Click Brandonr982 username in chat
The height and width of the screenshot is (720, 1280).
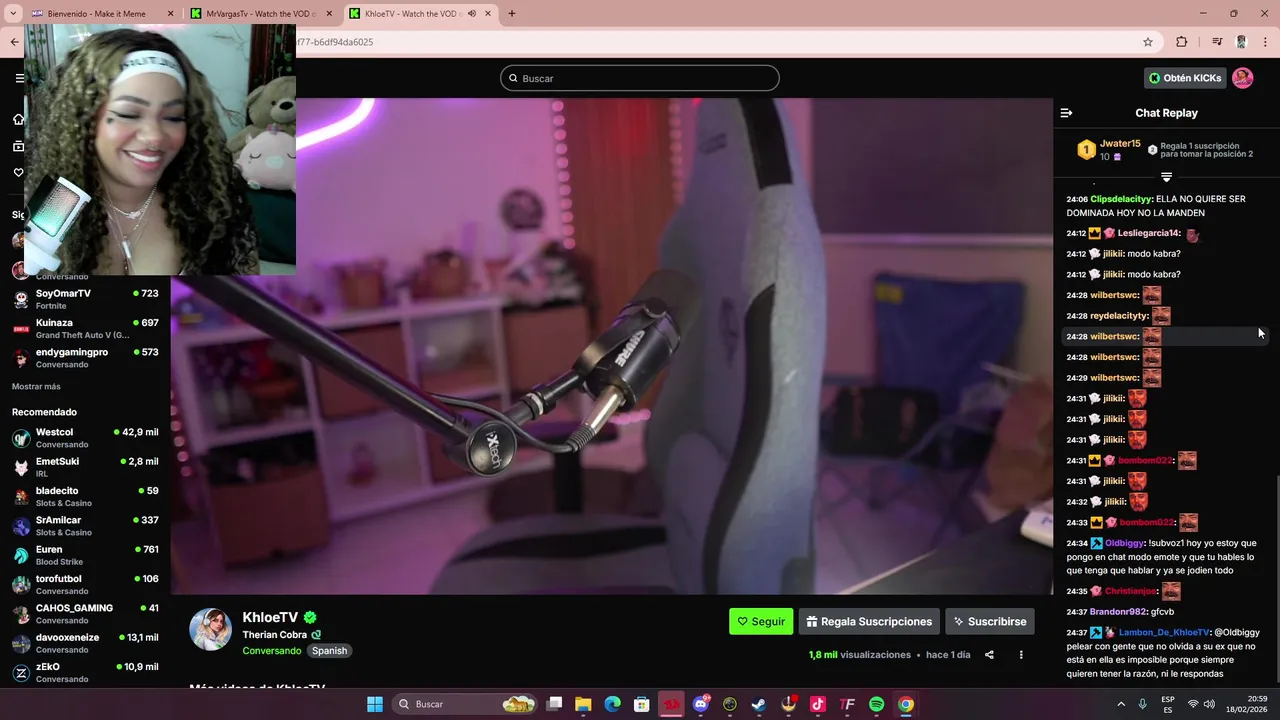(1118, 611)
